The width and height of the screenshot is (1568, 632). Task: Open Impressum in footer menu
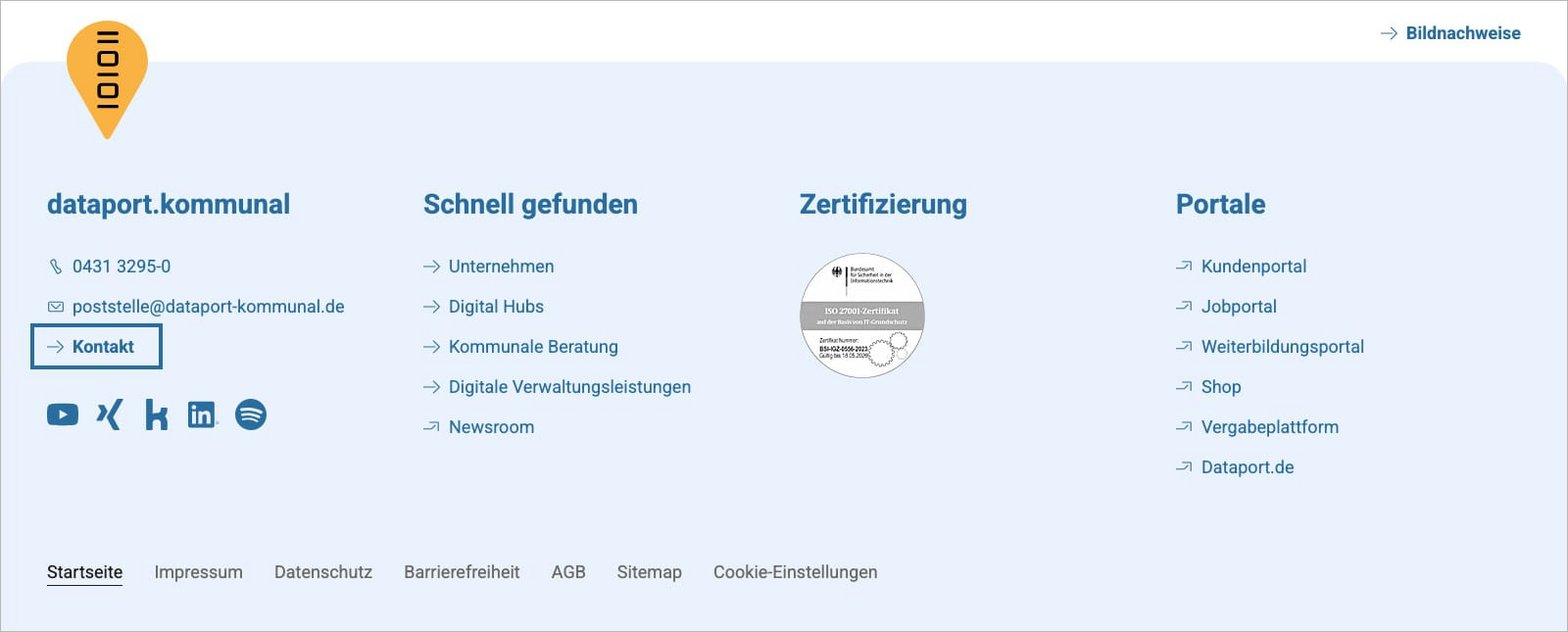click(198, 573)
